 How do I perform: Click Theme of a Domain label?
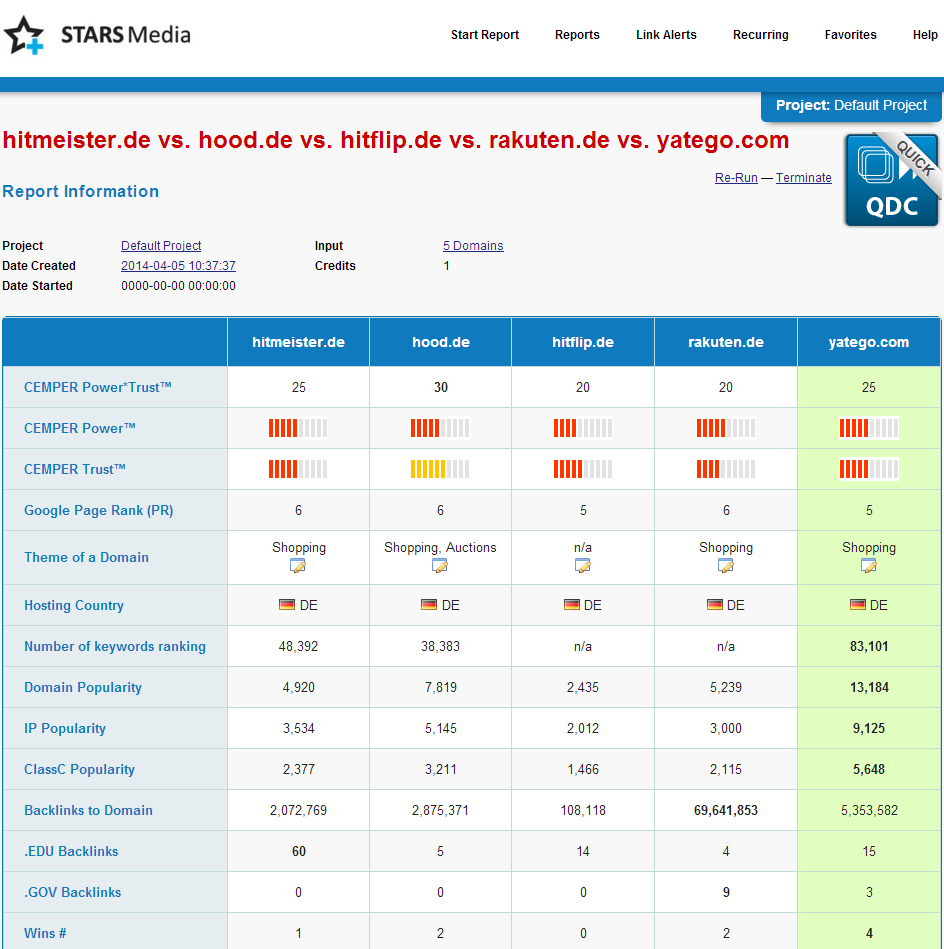tap(87, 557)
